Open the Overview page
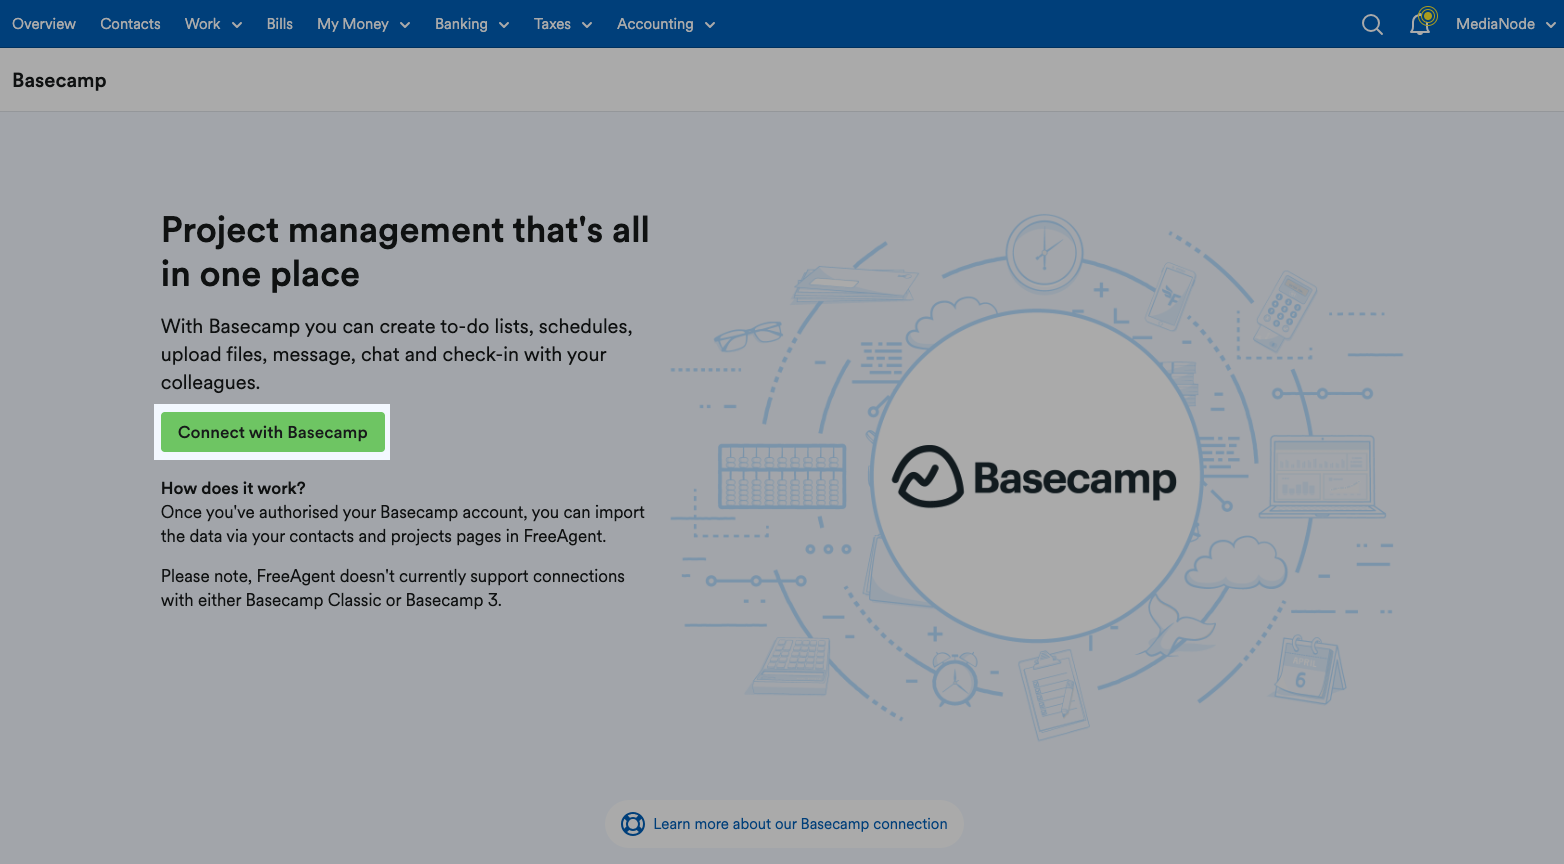Screen dimensions: 1564x864 tap(44, 24)
